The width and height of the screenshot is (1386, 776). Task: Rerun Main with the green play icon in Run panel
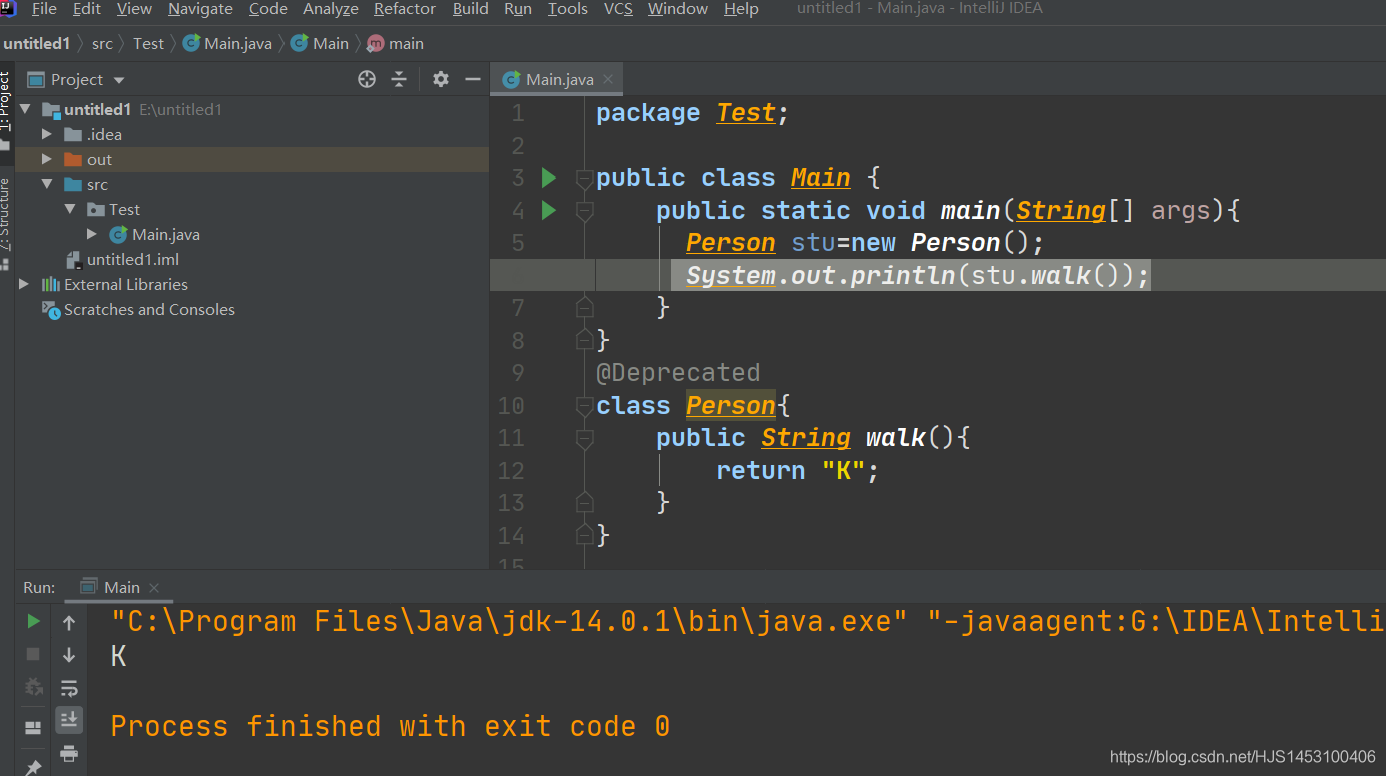point(33,621)
